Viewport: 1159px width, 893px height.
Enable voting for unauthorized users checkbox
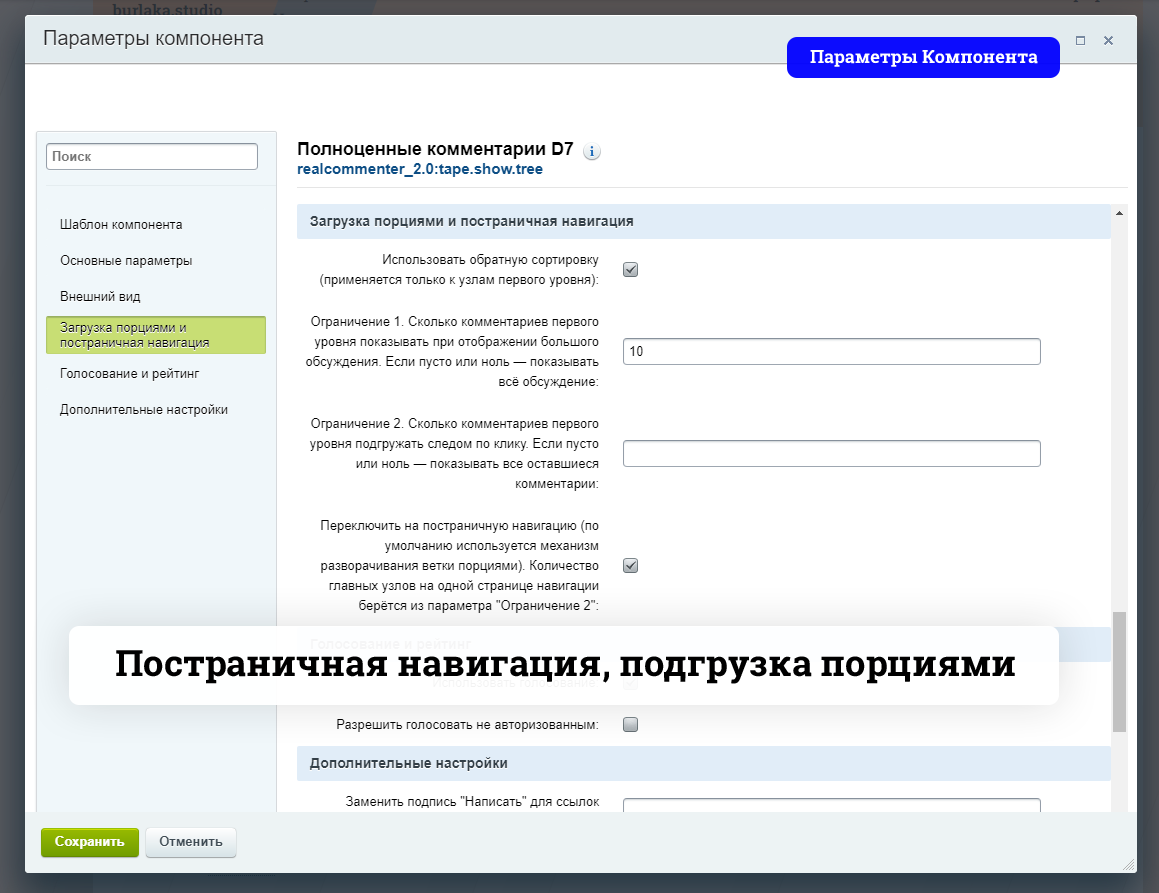point(630,725)
